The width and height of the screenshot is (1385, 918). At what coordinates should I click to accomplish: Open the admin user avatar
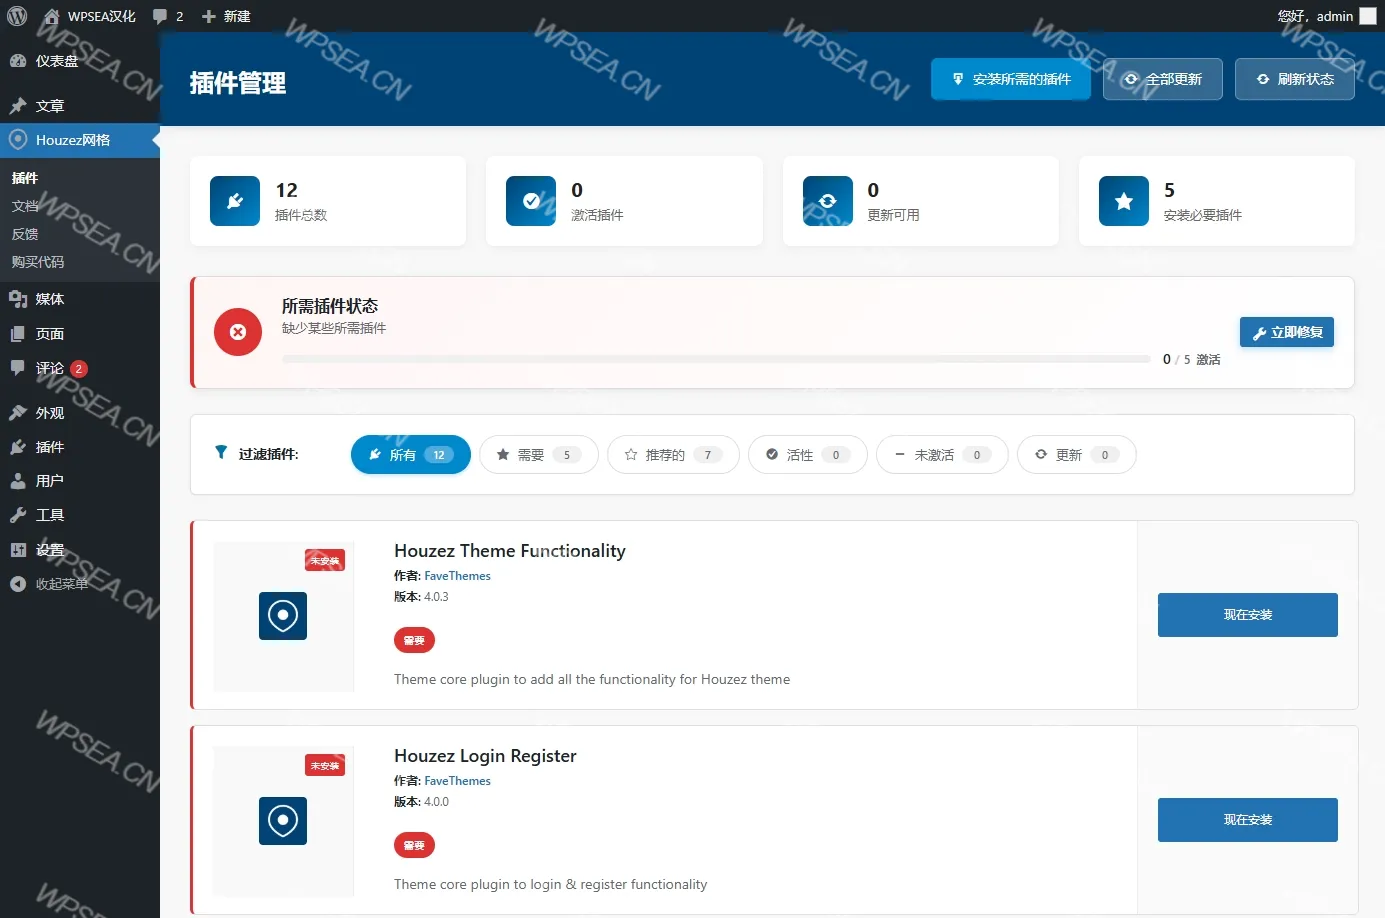coord(1368,16)
